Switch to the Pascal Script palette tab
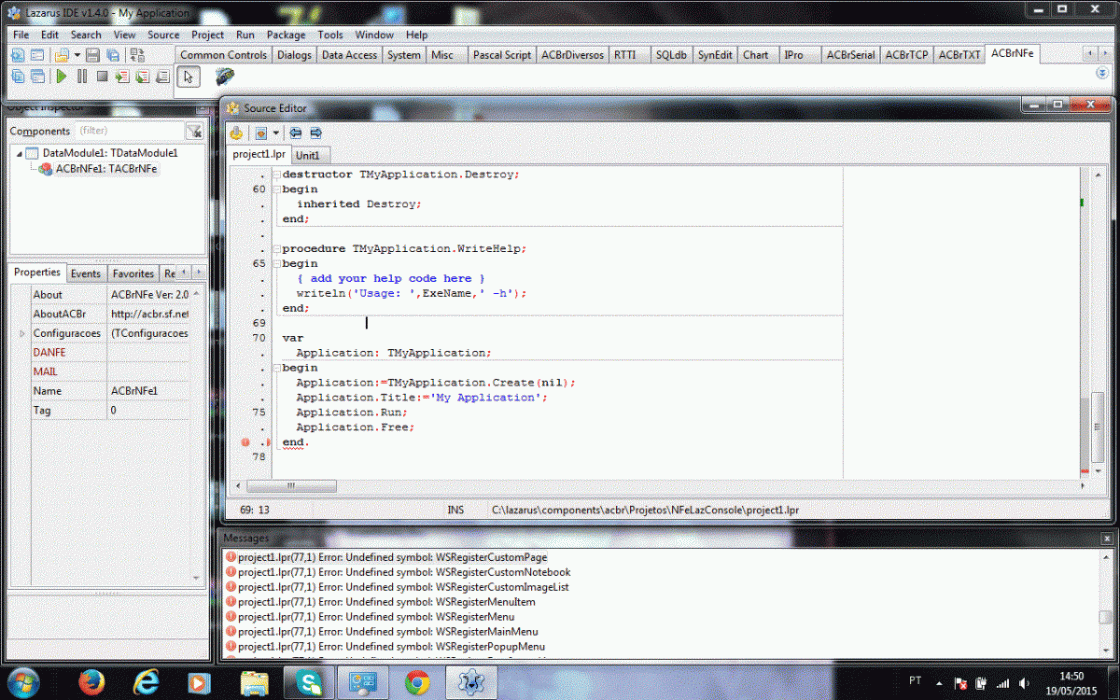The height and width of the screenshot is (700, 1120). point(501,55)
